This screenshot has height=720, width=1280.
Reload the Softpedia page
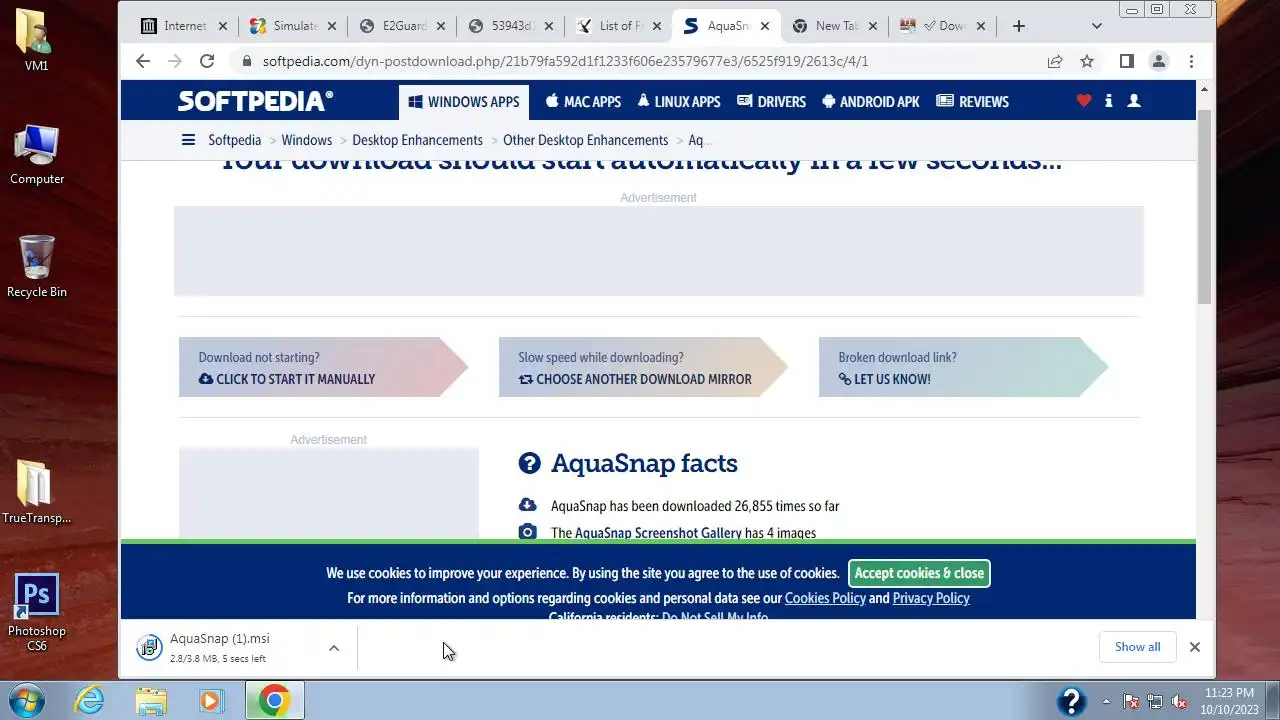(207, 61)
